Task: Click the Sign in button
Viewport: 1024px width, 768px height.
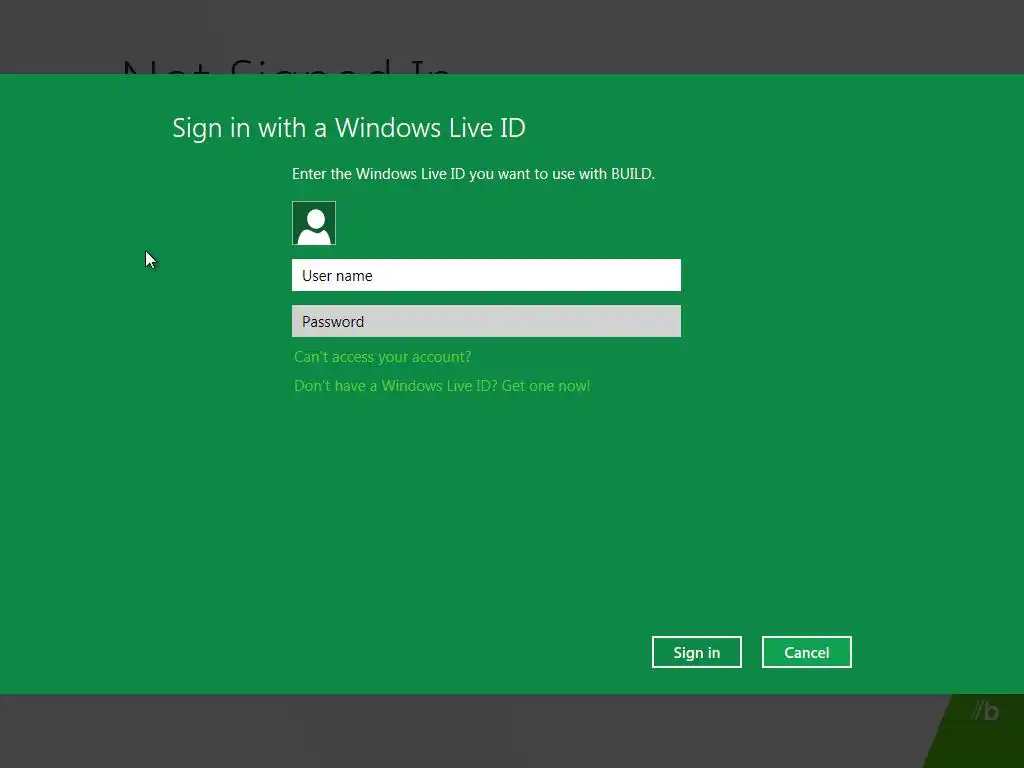Action: (x=697, y=652)
